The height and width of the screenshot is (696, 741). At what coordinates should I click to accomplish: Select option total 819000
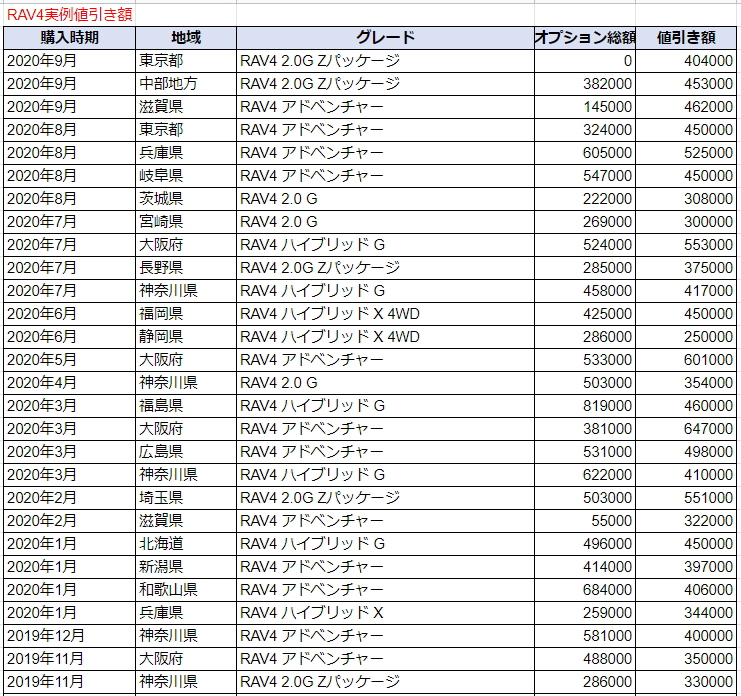point(585,406)
